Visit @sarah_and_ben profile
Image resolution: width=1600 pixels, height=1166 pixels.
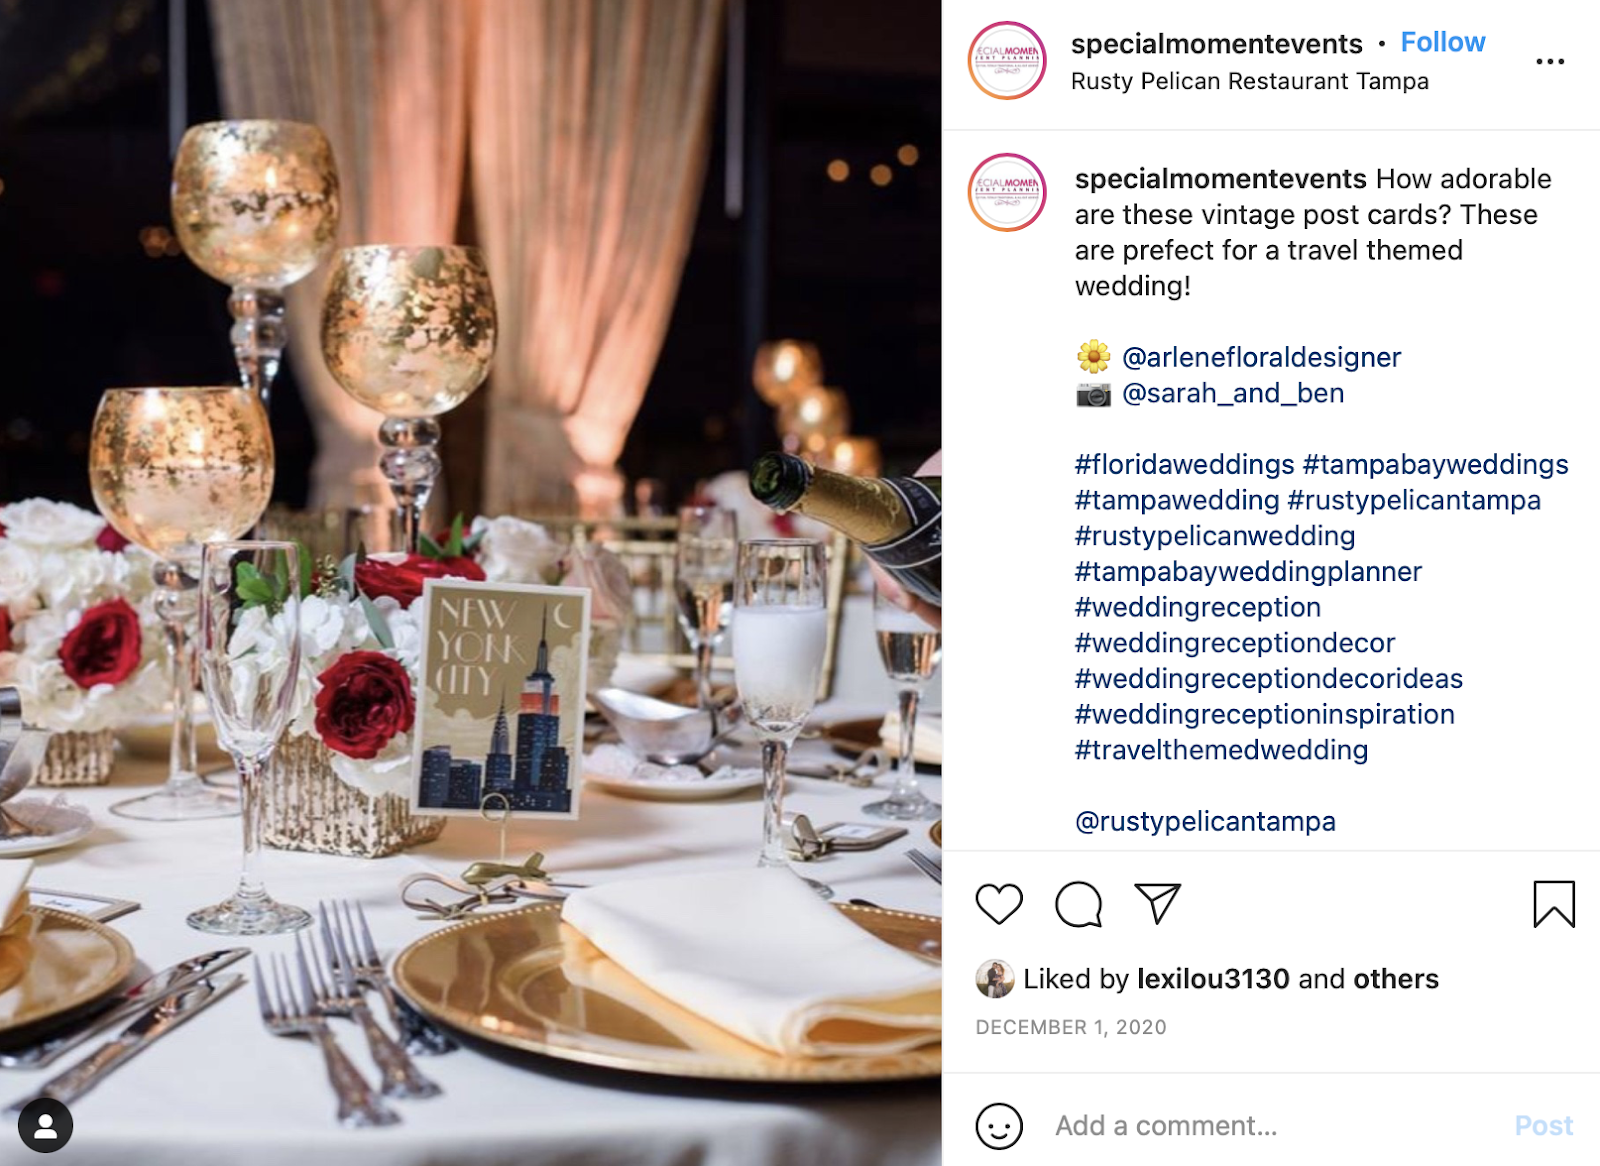1233,393
